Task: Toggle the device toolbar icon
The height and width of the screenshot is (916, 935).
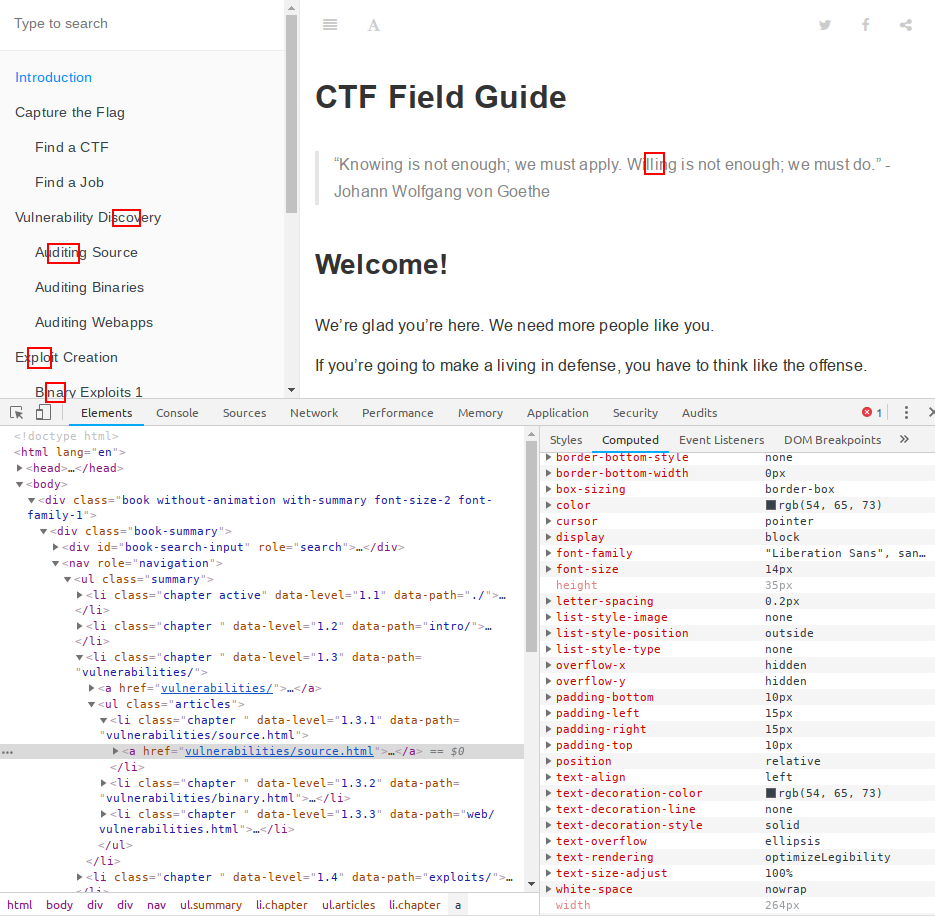Action: point(43,413)
